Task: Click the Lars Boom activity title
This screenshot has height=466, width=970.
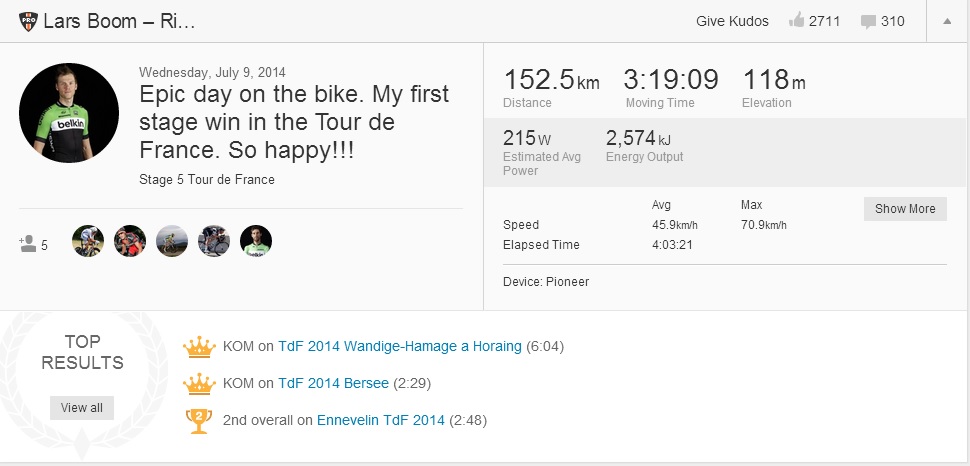Action: [120, 21]
